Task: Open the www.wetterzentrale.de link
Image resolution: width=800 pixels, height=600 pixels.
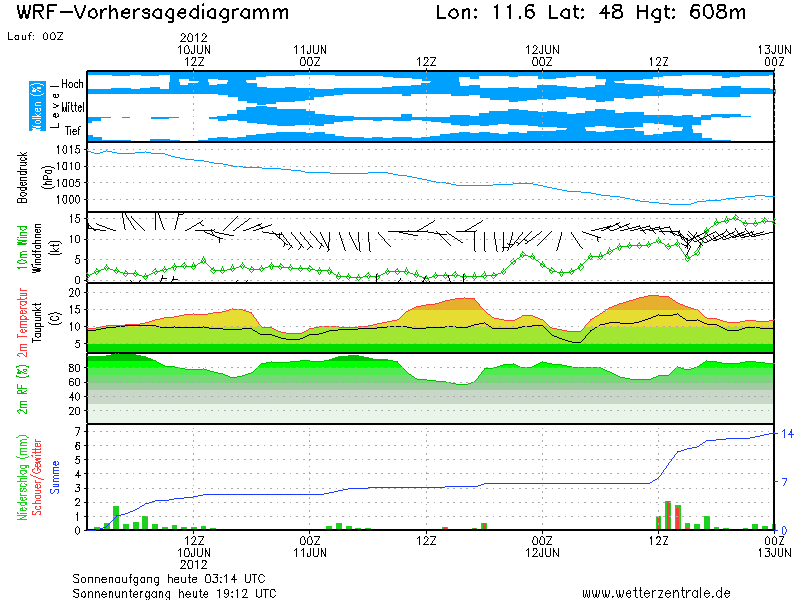Action: point(657,593)
